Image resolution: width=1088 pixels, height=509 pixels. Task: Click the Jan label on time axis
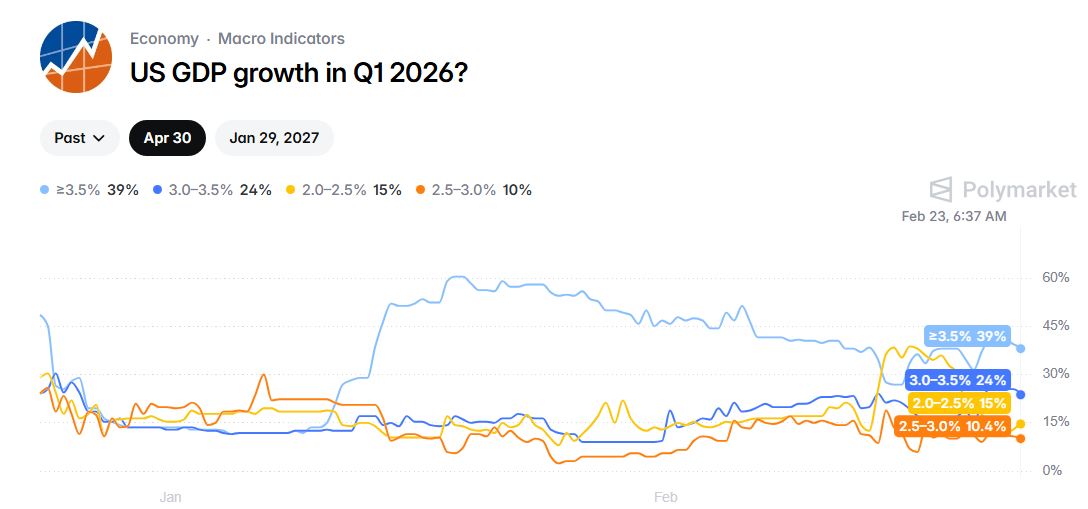tap(171, 496)
